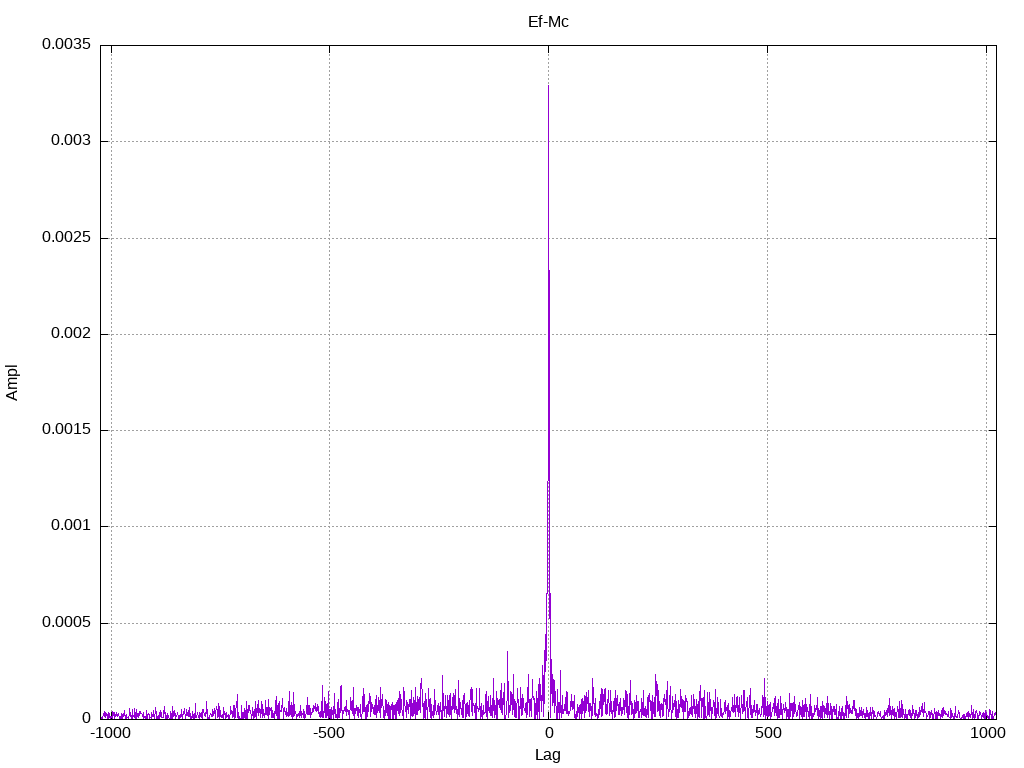Click the x-axis label 'Lag'
Image resolution: width=1024 pixels, height=768 pixels.
(547, 755)
